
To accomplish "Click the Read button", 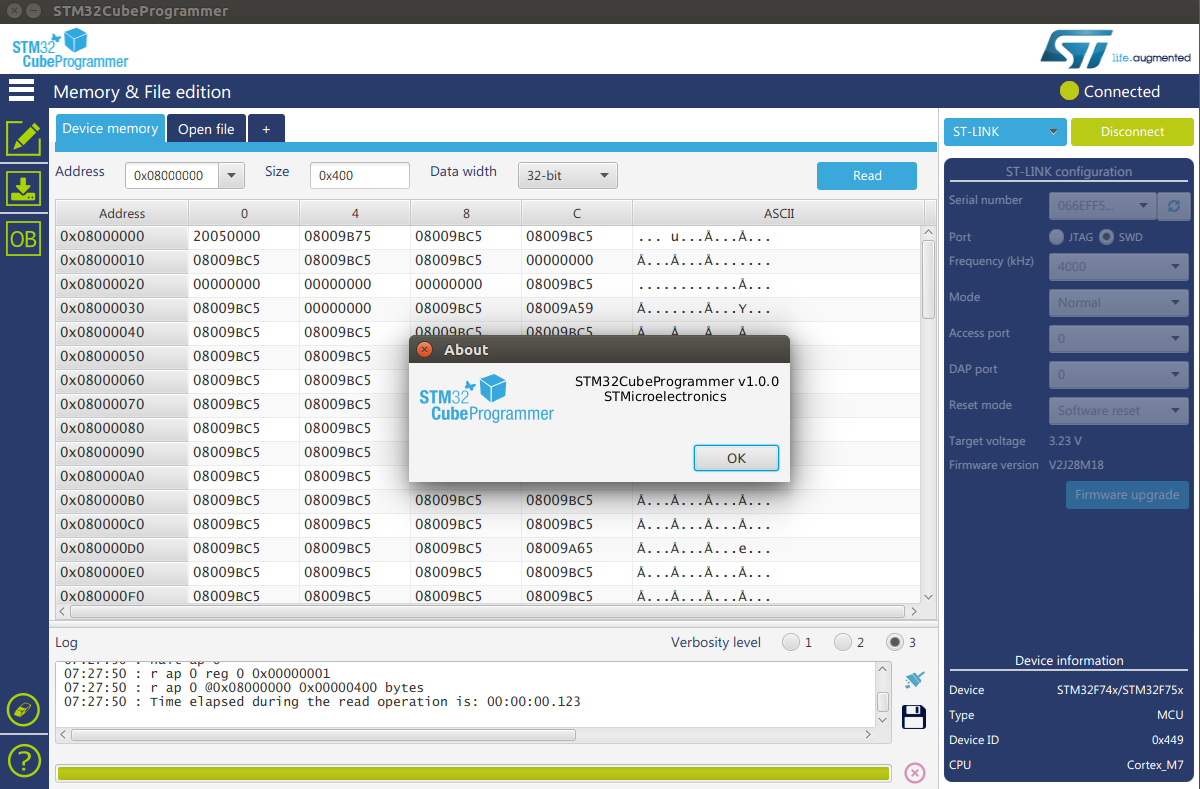I will tap(867, 175).
